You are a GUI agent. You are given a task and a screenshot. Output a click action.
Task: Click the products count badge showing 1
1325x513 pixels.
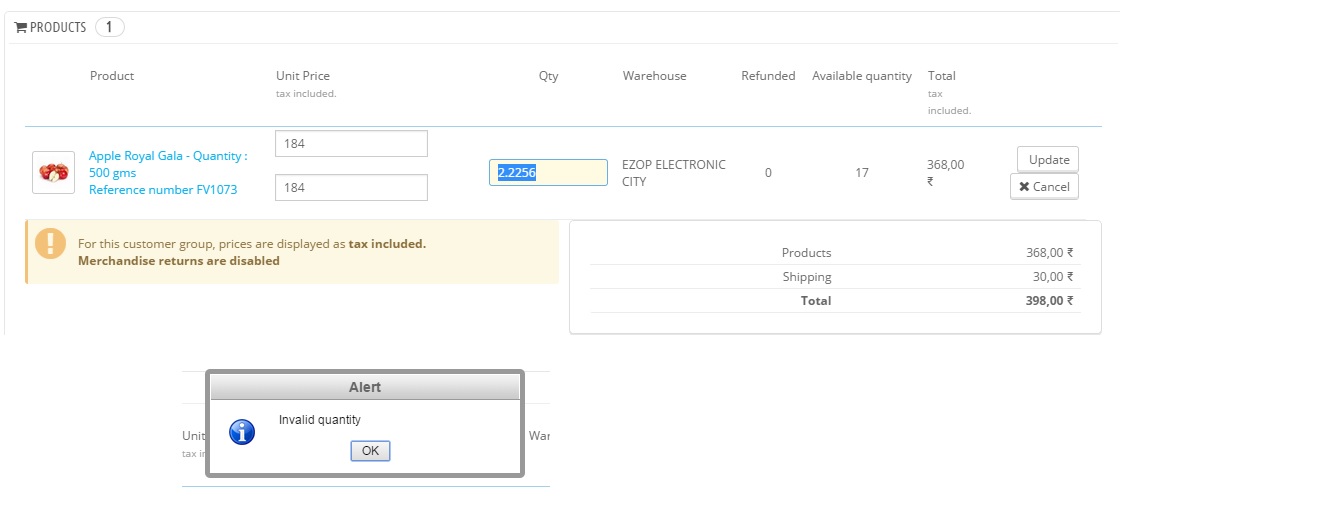tap(109, 27)
